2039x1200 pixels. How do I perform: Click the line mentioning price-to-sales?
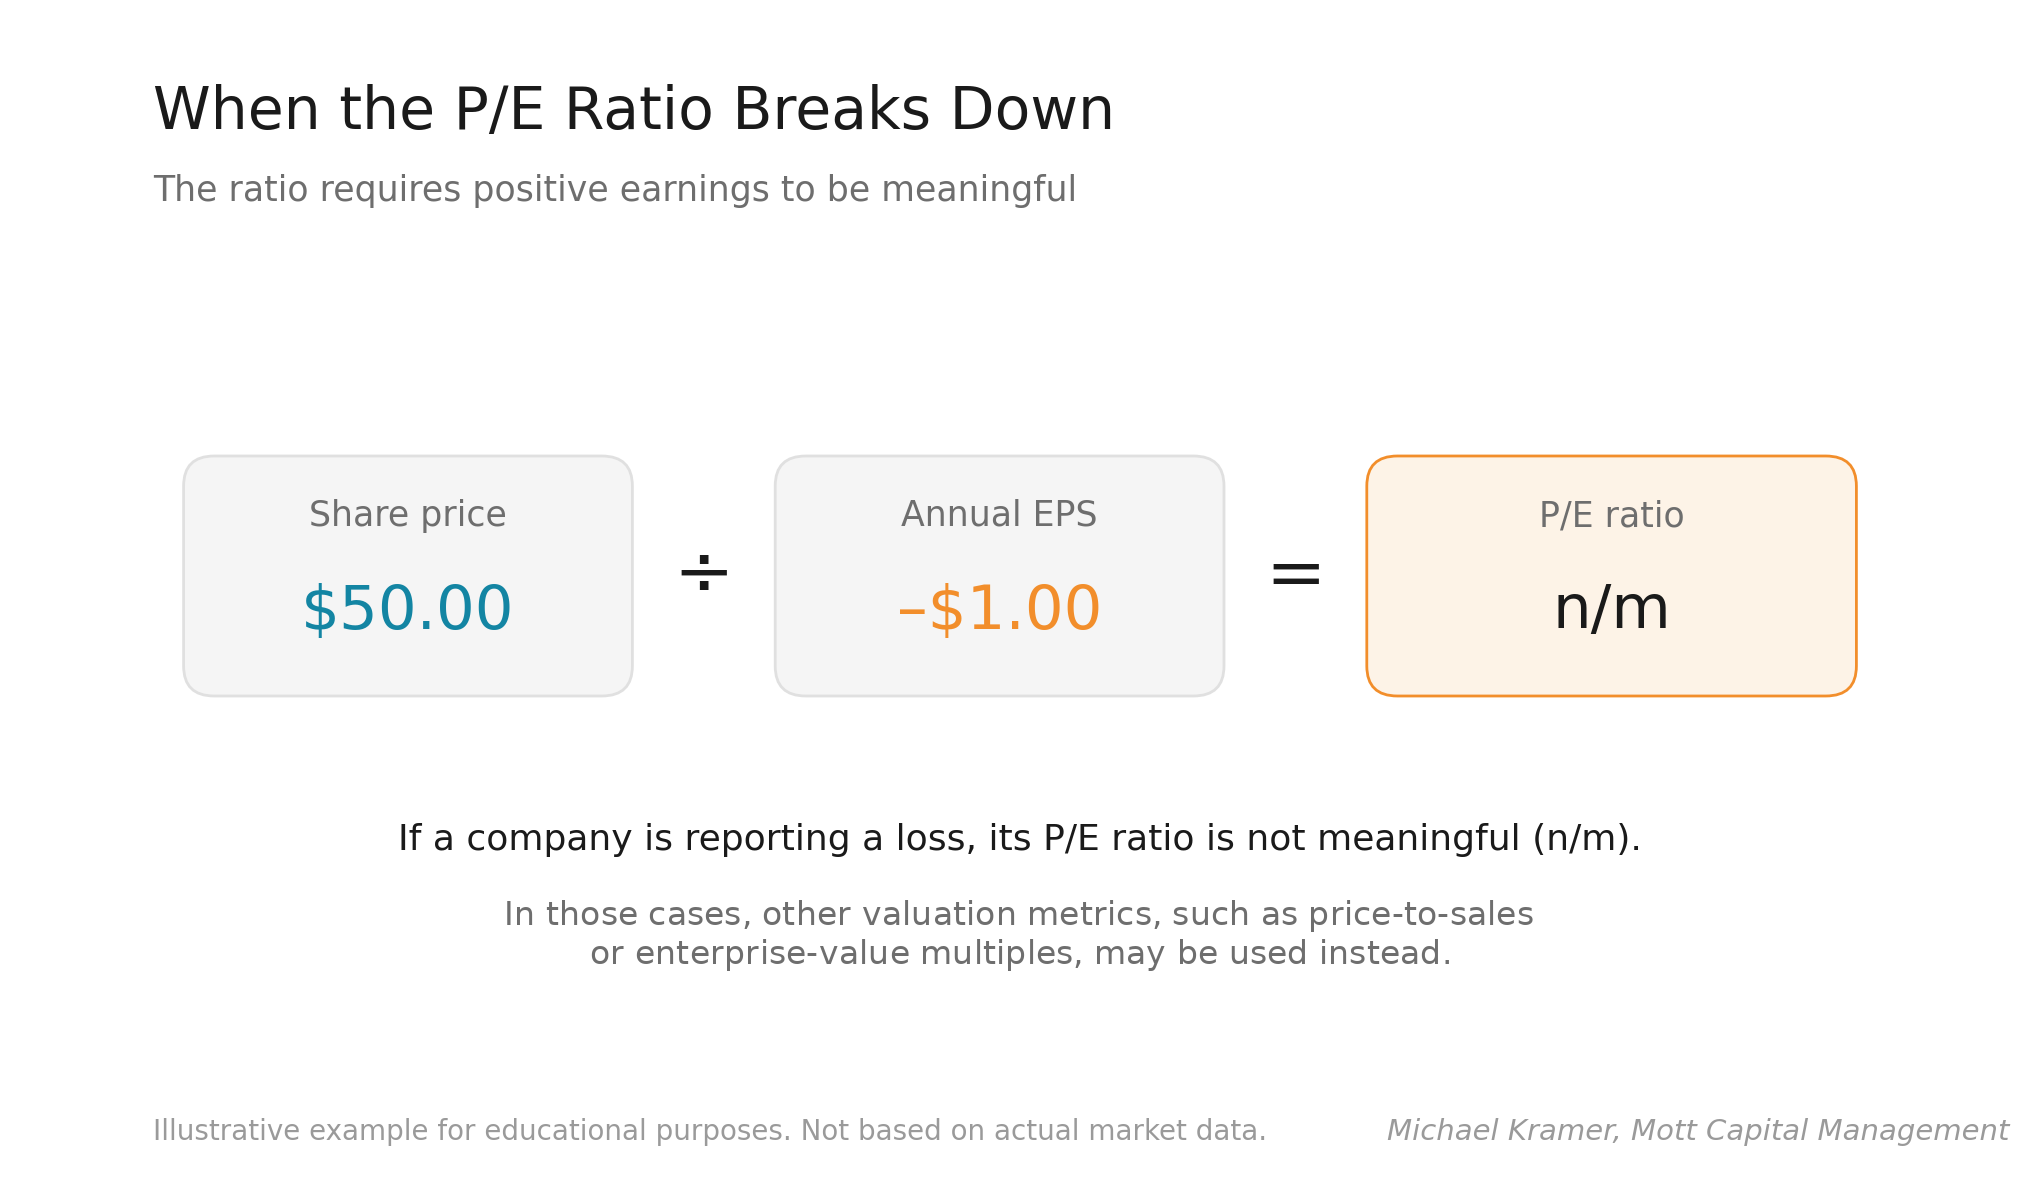coord(1019,915)
